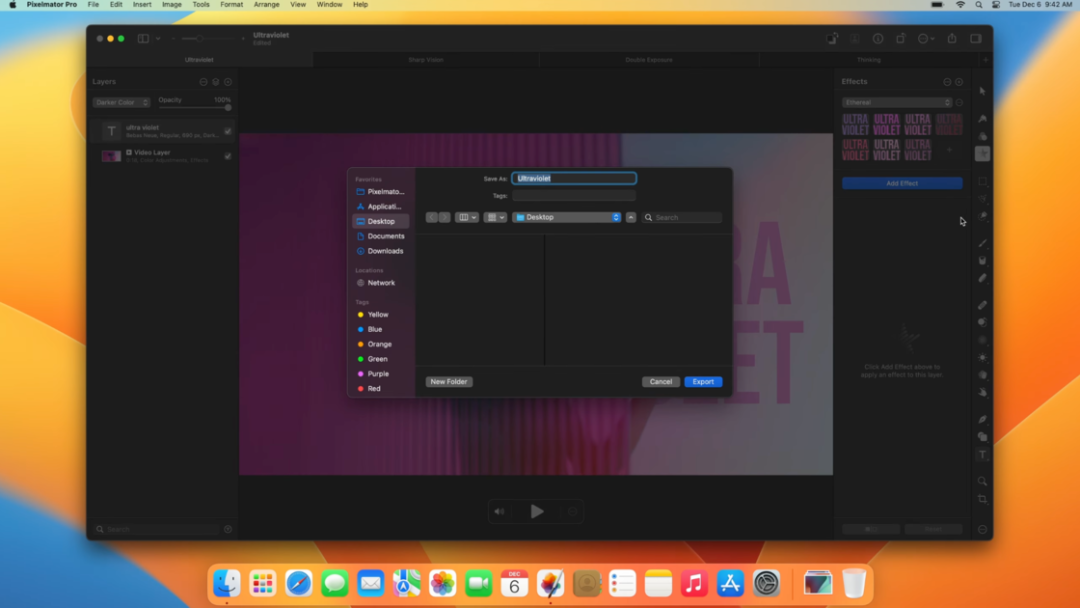
Task: Open the Desktop location popup in save dialog
Action: coord(566,218)
